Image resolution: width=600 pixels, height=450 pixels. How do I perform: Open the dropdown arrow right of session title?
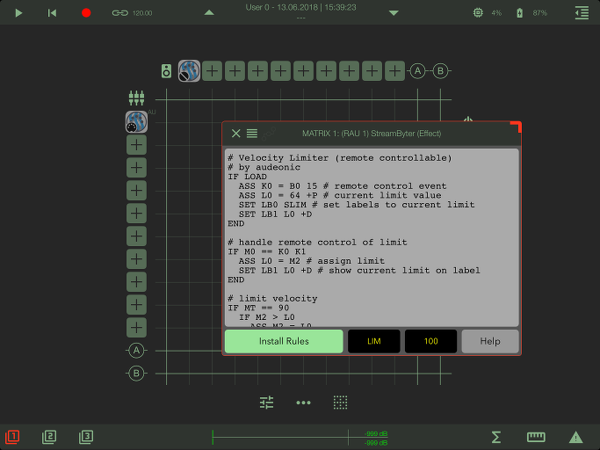pos(393,13)
